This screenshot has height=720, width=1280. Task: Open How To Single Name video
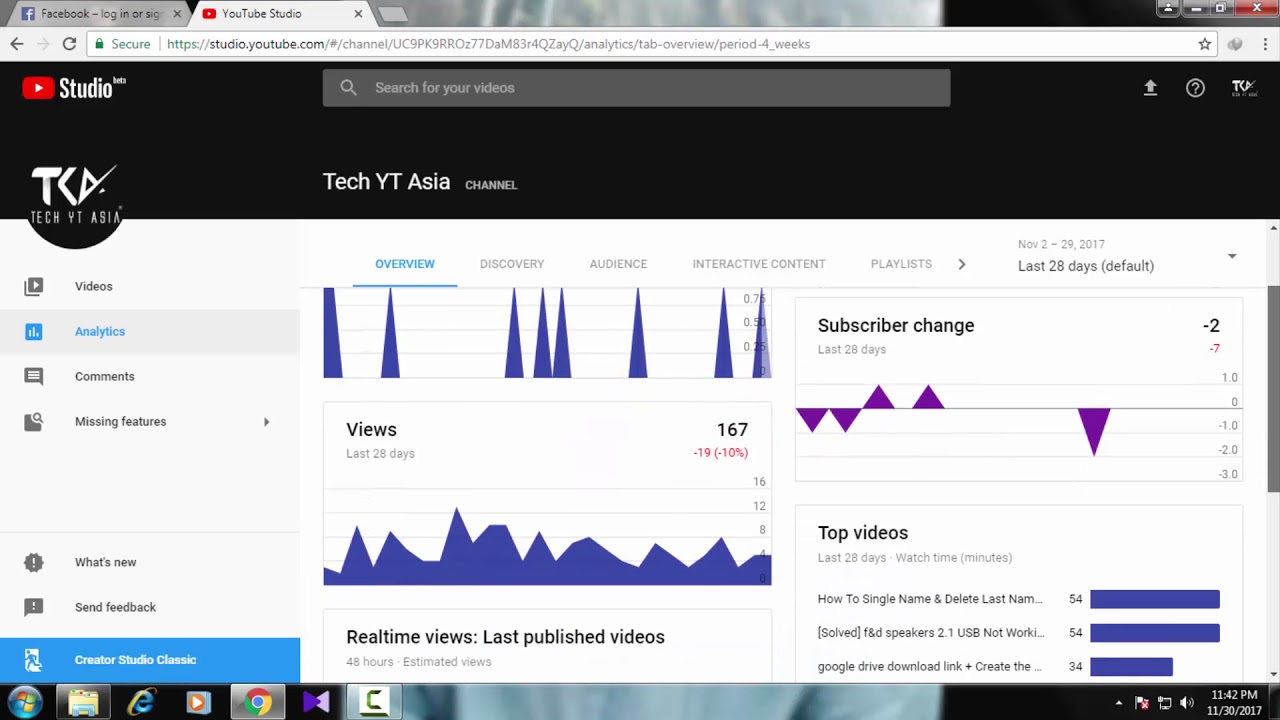(x=930, y=599)
